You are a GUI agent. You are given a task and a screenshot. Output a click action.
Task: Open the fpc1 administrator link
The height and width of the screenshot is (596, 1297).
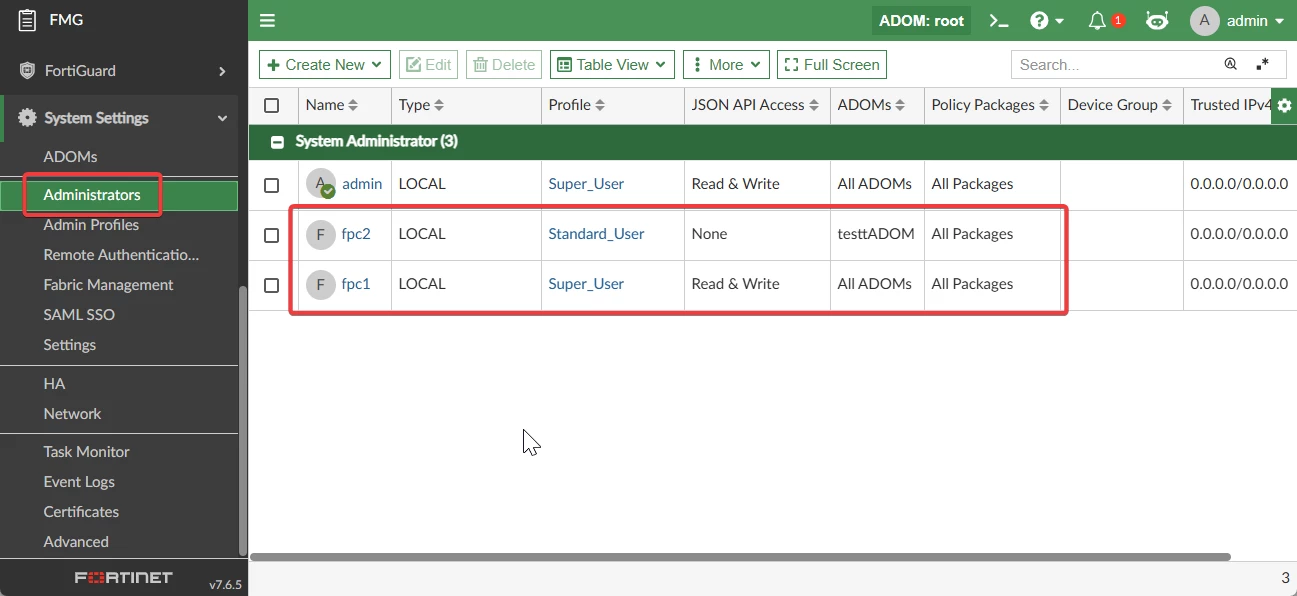point(356,284)
